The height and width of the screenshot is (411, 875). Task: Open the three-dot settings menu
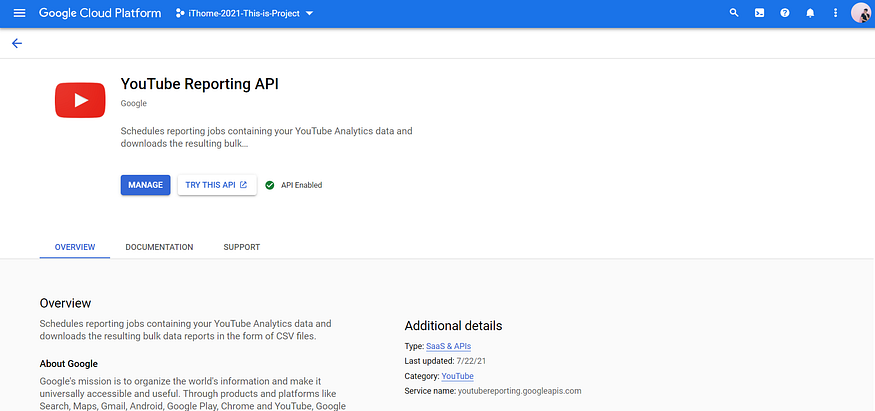tap(835, 13)
